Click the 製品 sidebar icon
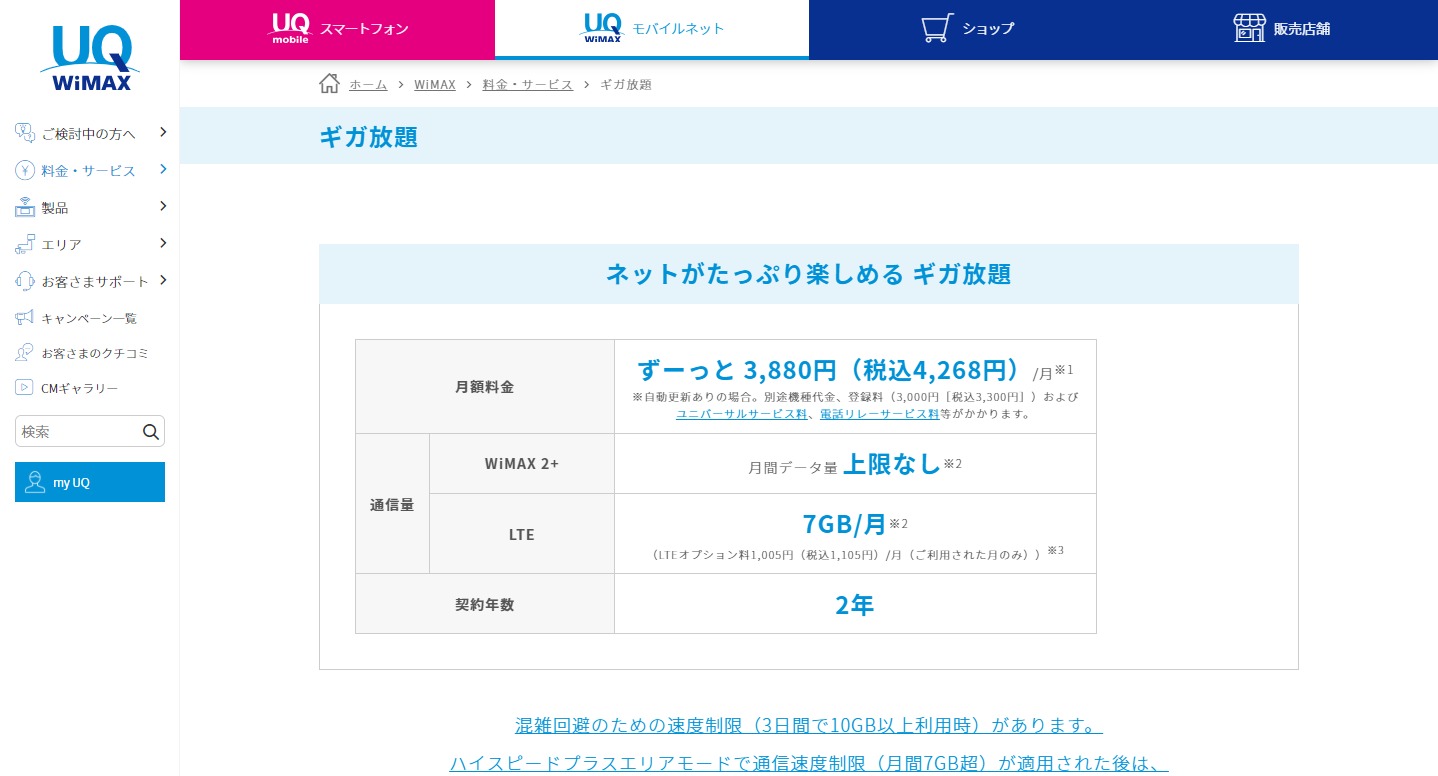Viewport: 1438px width, 776px height. (x=25, y=207)
